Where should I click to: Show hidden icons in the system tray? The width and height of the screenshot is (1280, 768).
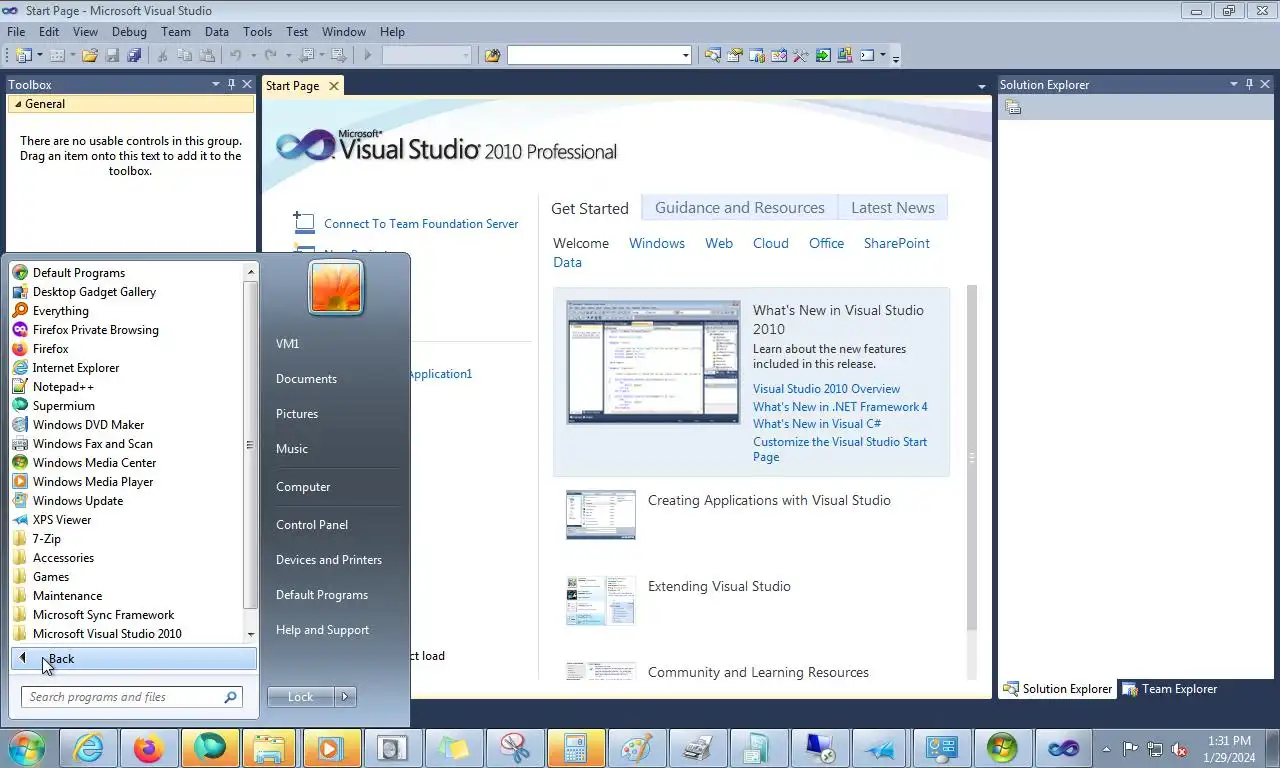[x=1105, y=749]
